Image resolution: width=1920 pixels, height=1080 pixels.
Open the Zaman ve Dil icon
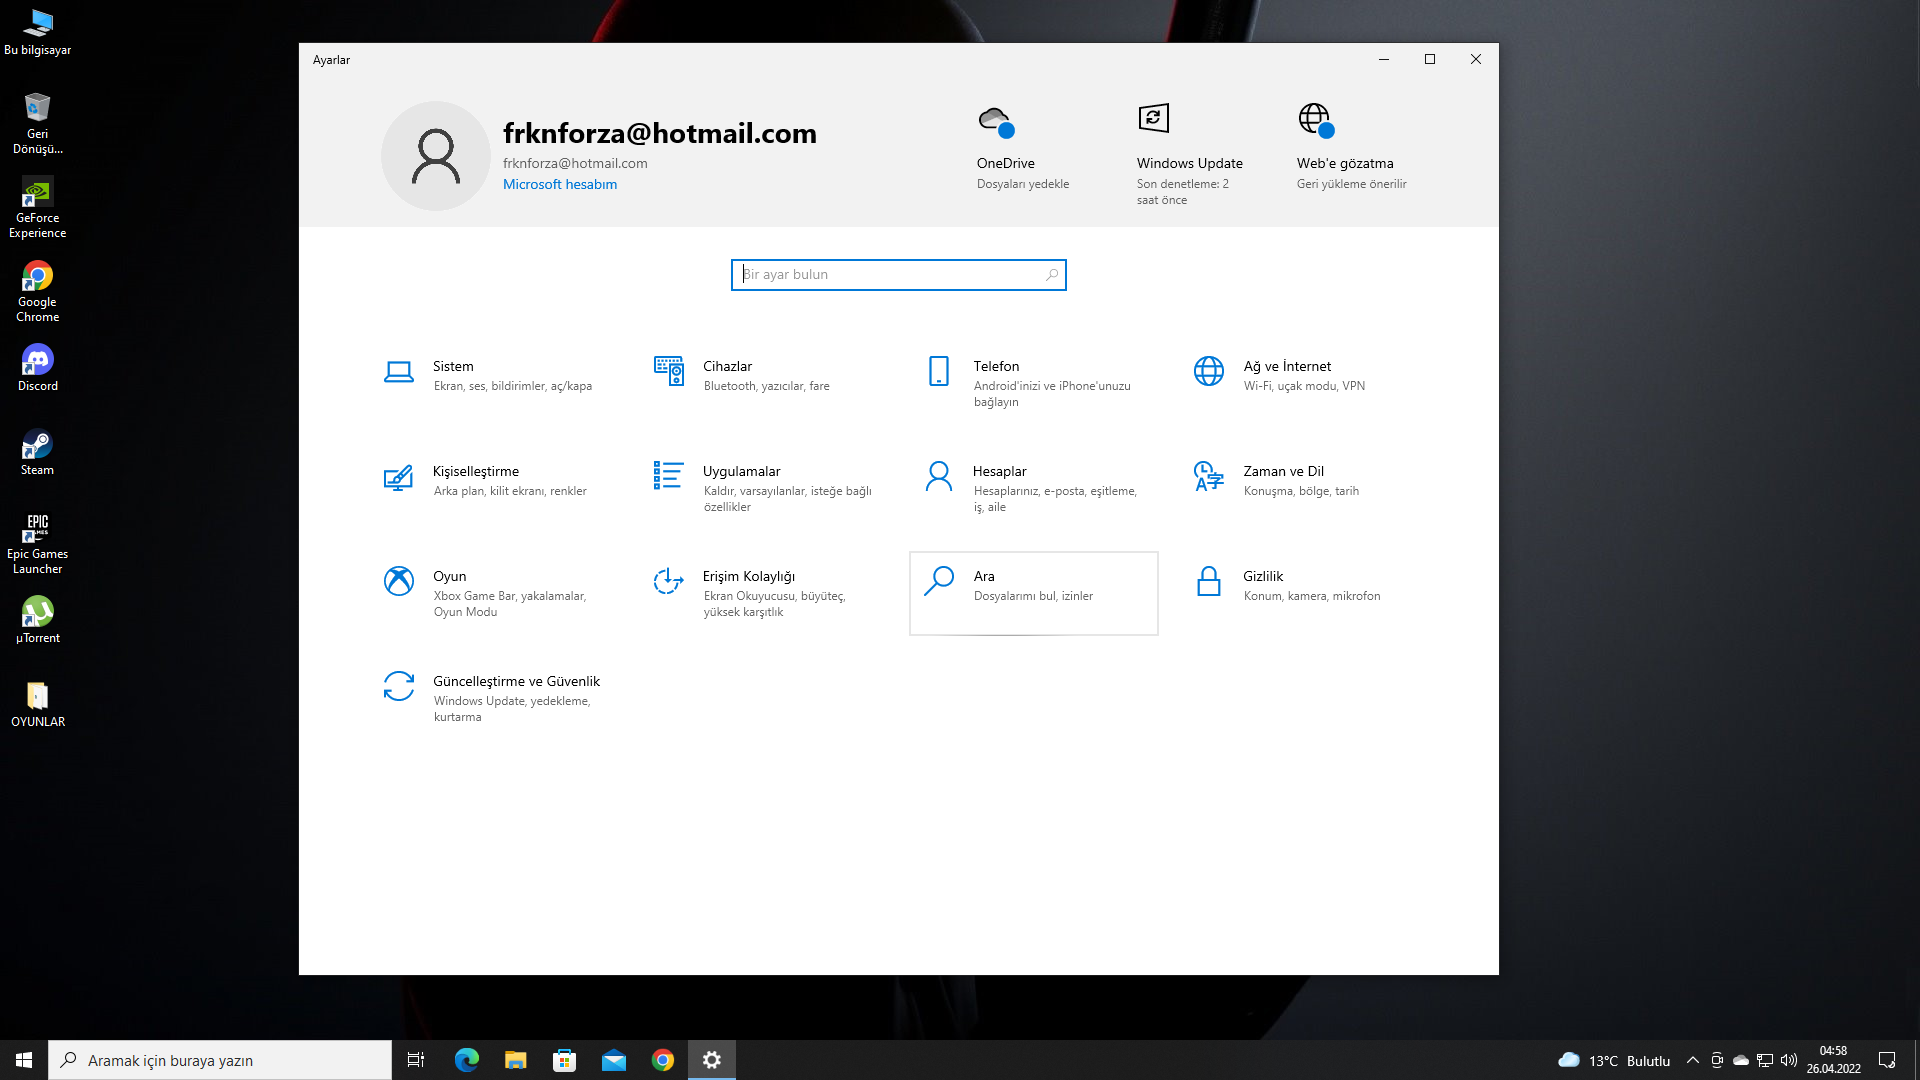coord(1209,476)
